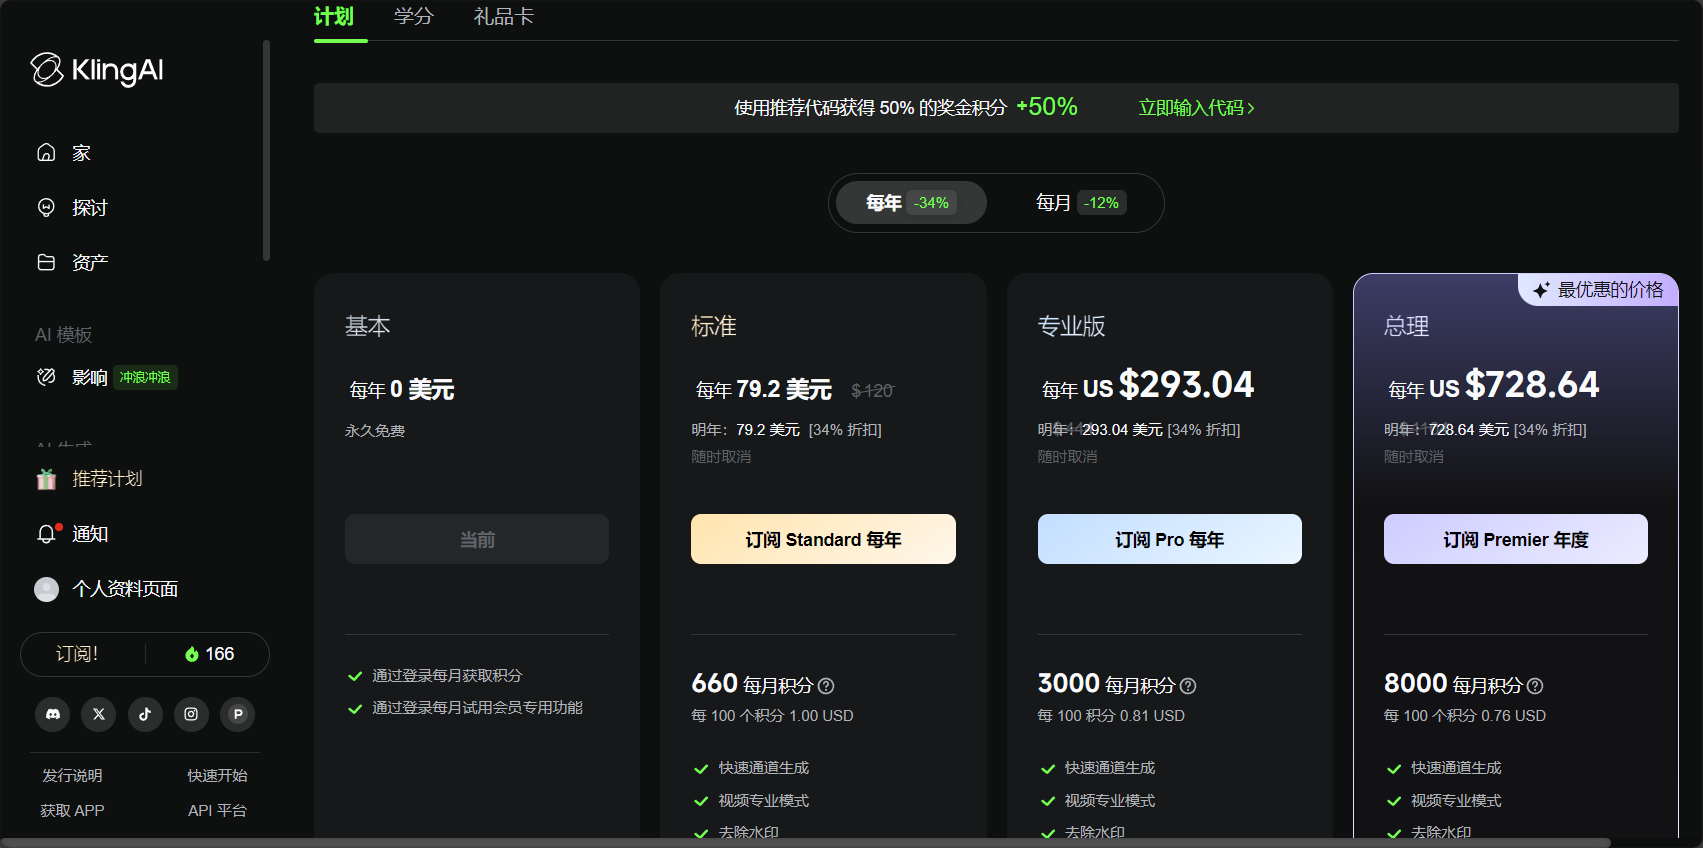Click the help icon beside 3000 每月积分

pyautogui.click(x=1188, y=686)
